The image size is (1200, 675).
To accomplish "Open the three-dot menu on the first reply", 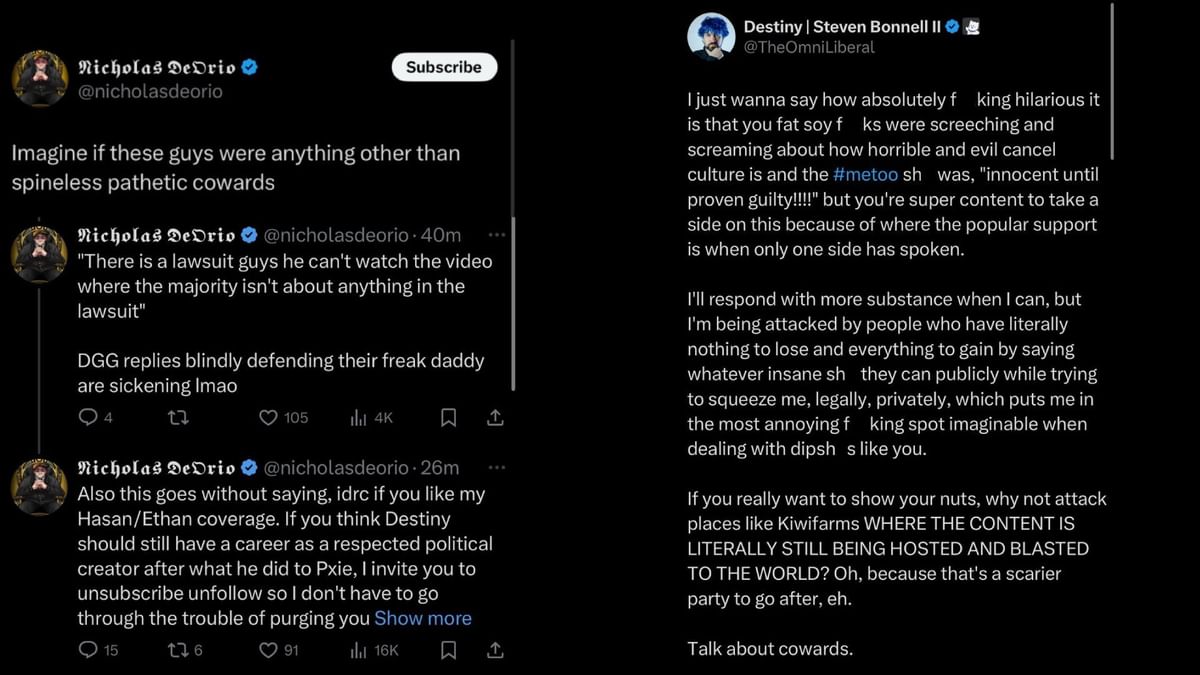I will tap(497, 234).
